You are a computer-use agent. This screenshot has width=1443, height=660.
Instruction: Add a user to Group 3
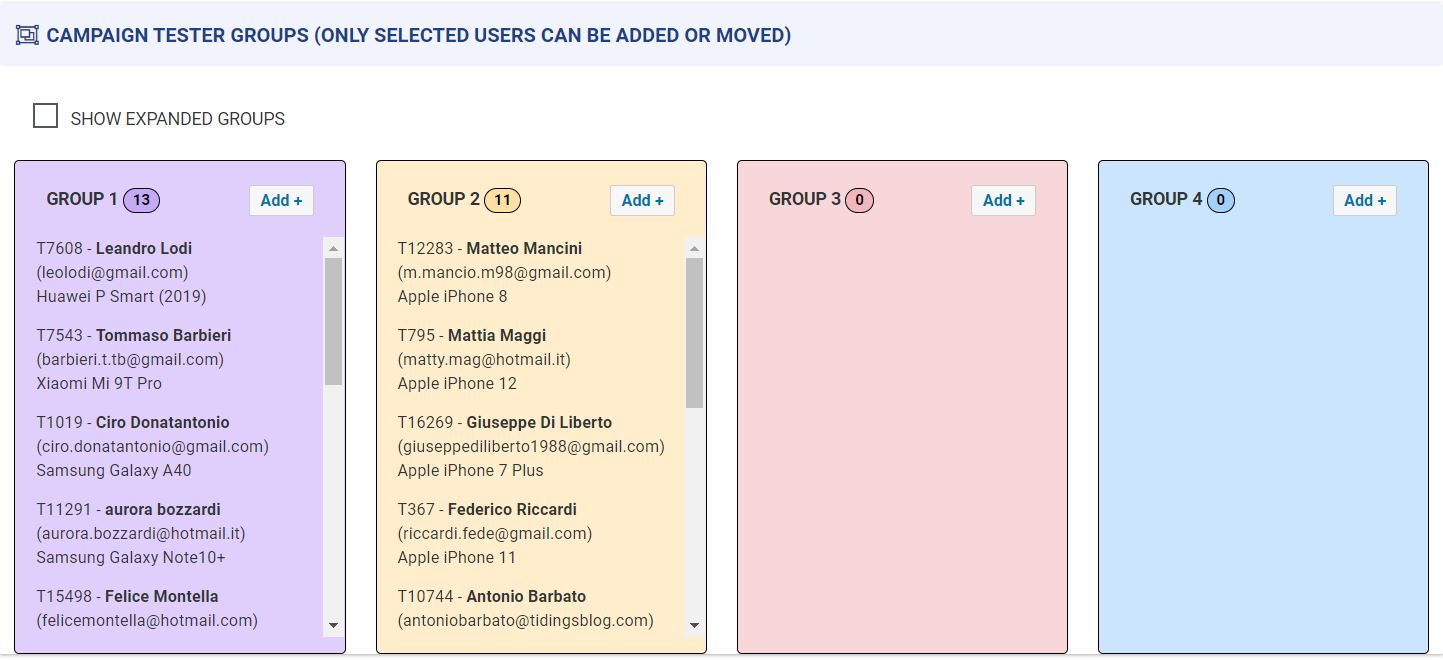pyautogui.click(x=1003, y=200)
